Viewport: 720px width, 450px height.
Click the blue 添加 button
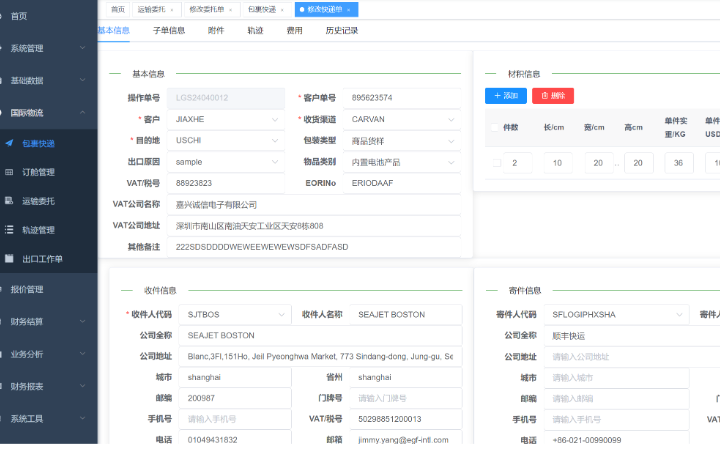tap(506, 96)
